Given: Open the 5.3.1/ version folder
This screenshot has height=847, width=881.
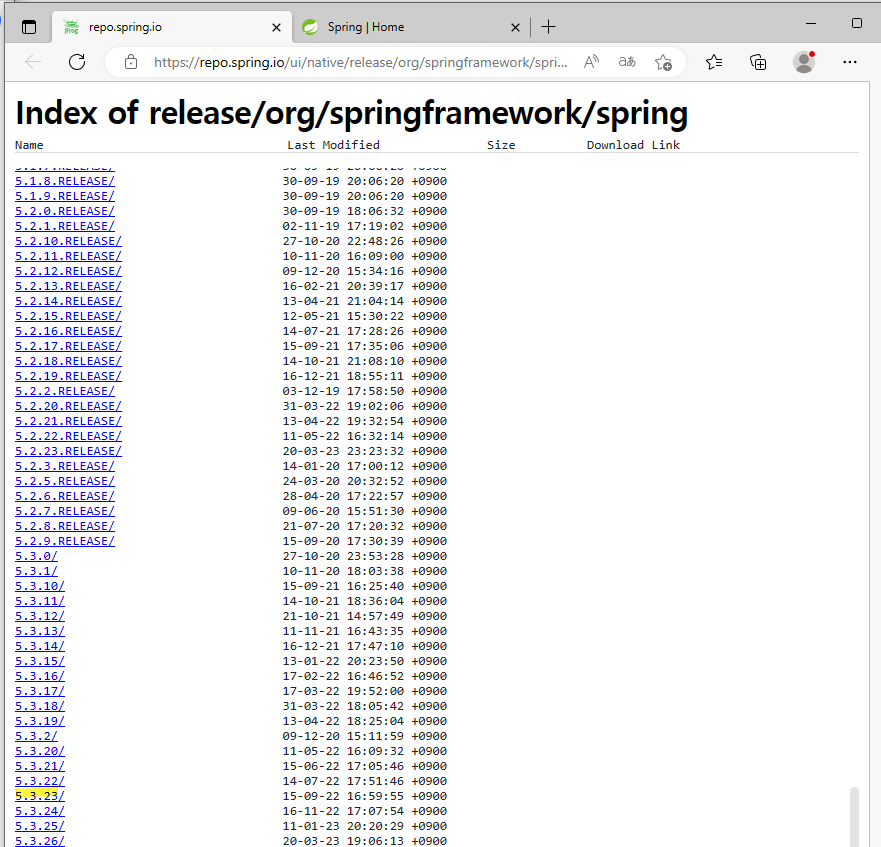Looking at the screenshot, I should point(36,571).
